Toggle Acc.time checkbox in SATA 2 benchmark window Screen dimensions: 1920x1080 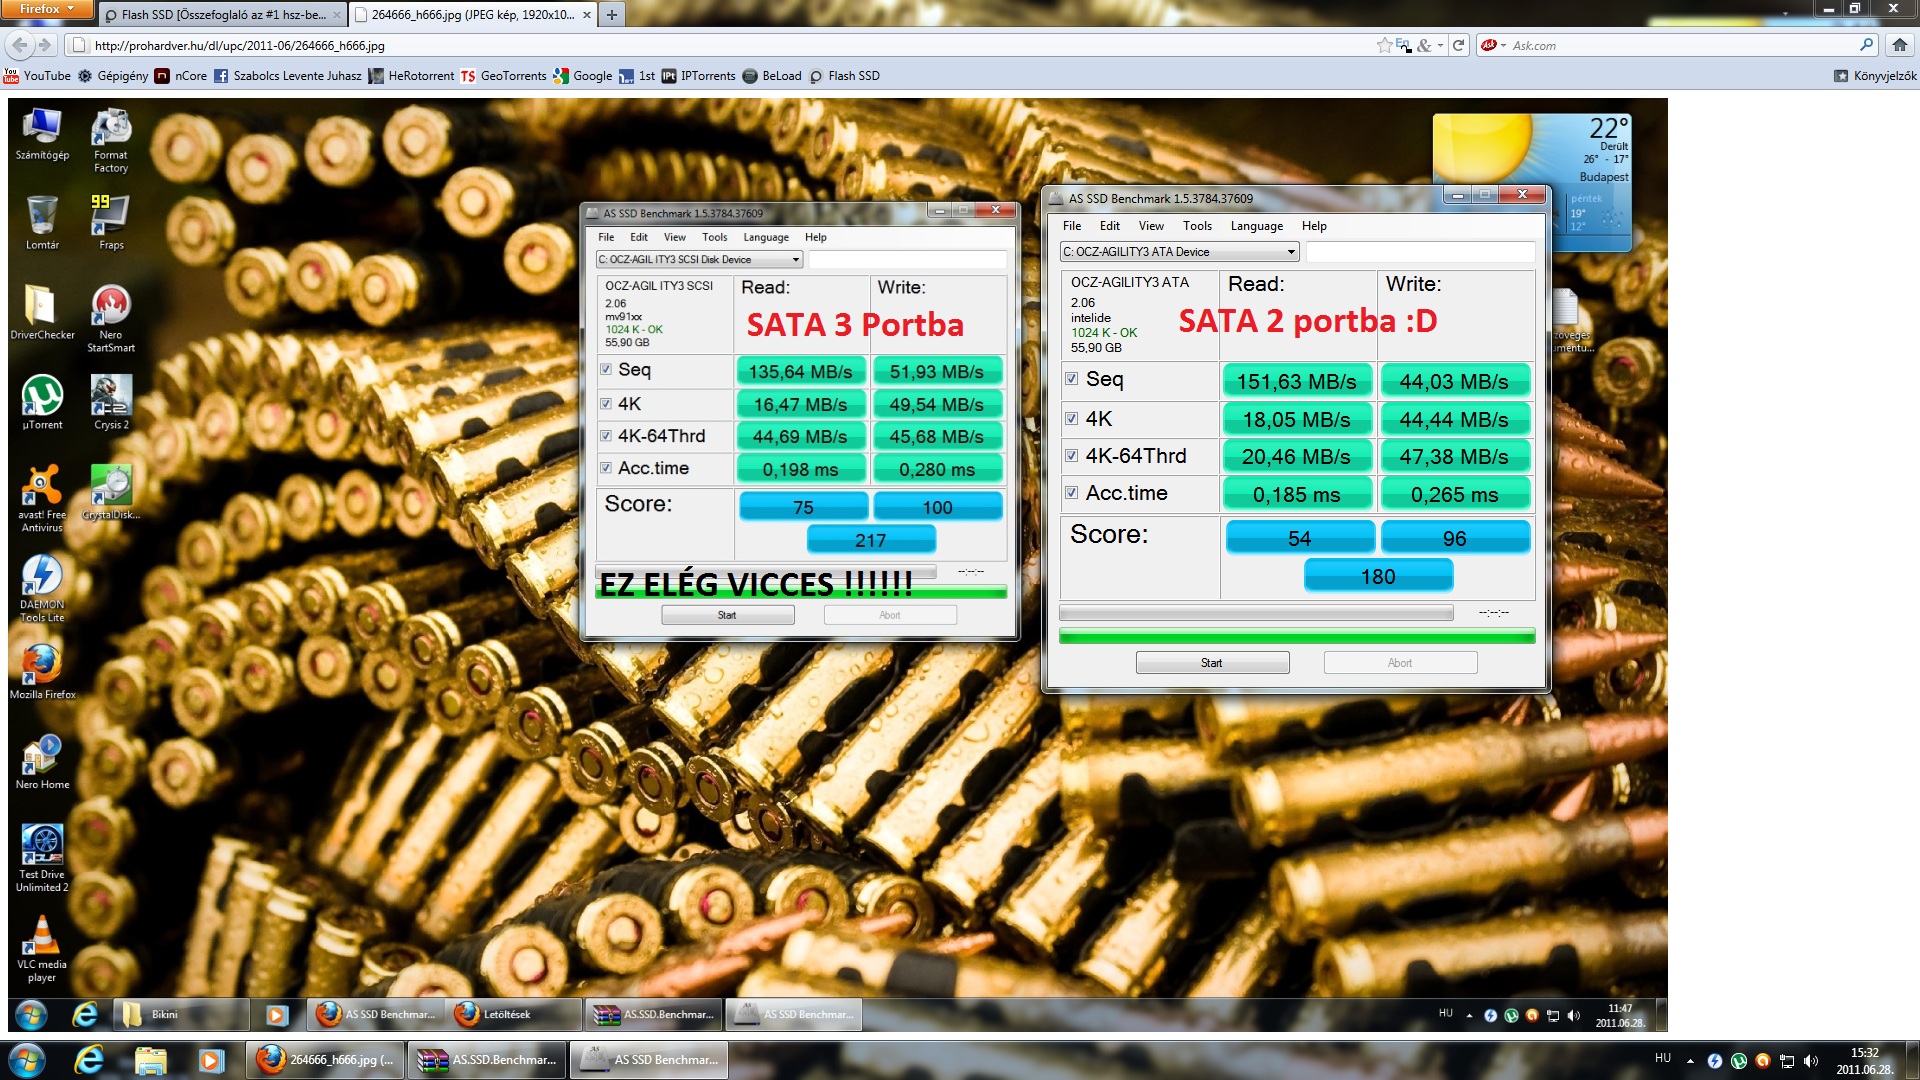click(x=1072, y=493)
